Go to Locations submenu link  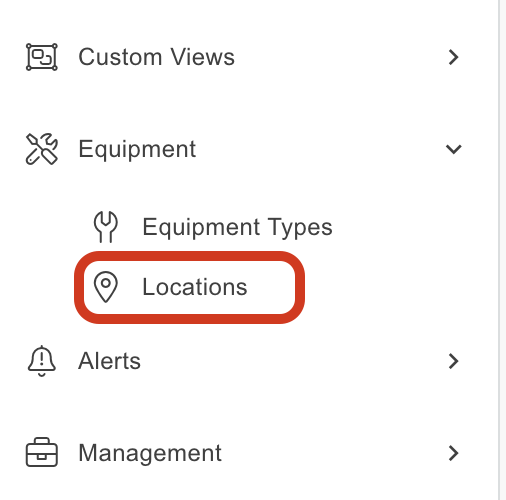coord(195,287)
